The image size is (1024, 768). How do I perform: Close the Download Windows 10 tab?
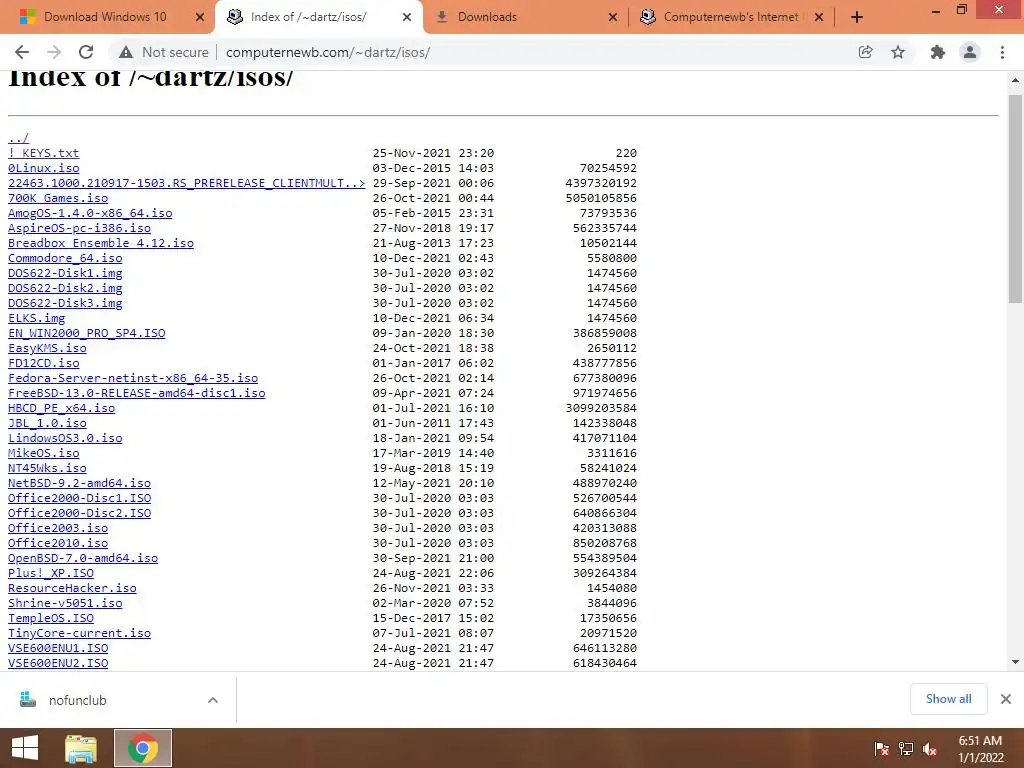(x=200, y=18)
